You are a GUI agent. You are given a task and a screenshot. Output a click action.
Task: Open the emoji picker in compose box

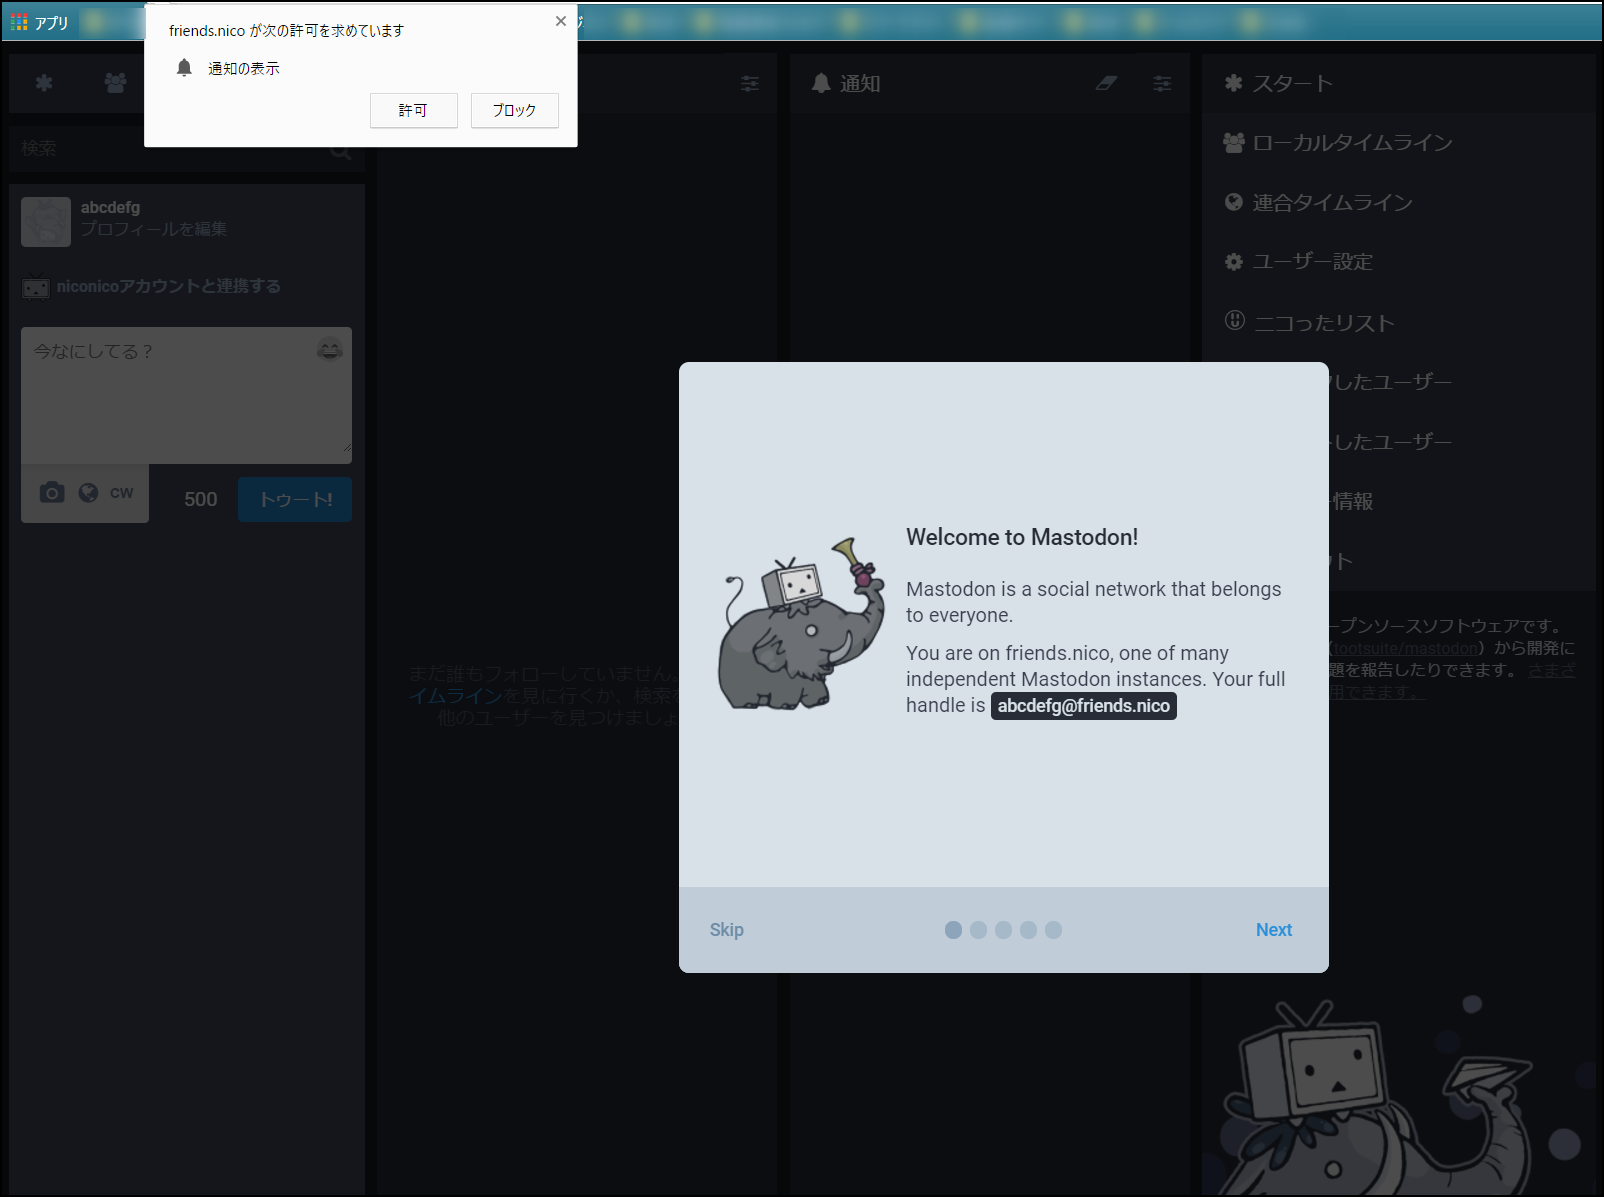[329, 349]
